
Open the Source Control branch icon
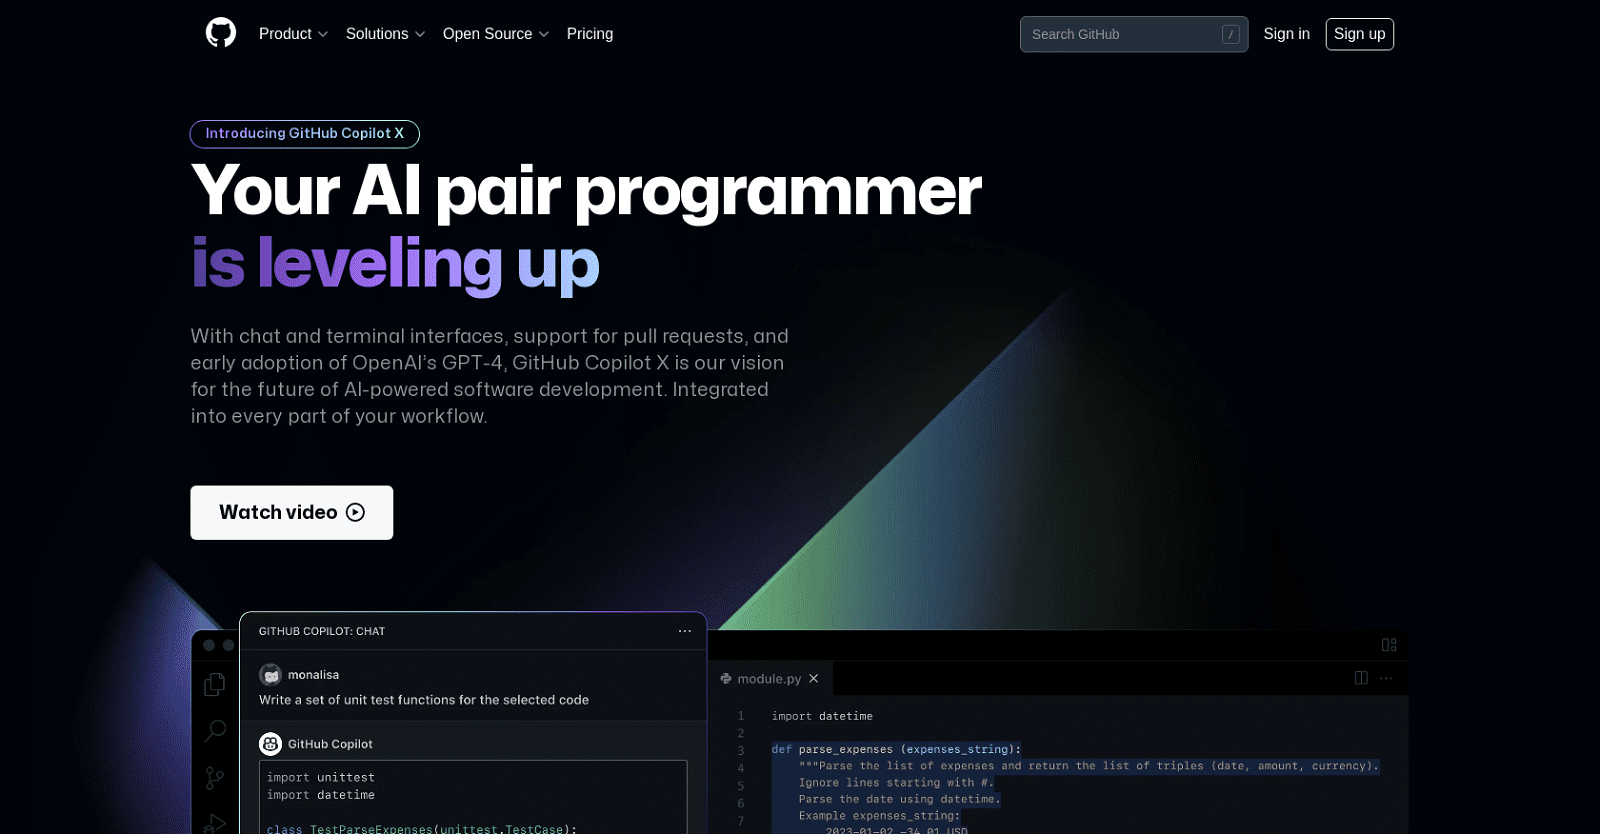pos(215,778)
